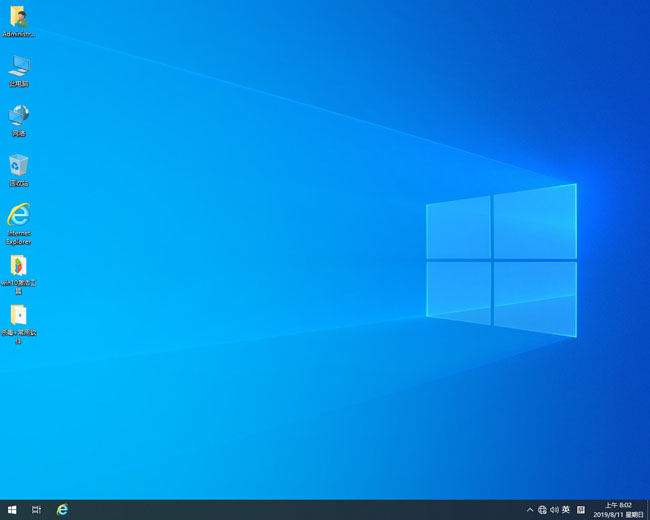
Task: Click the Windows logo on wallpaper
Action: pos(501,260)
